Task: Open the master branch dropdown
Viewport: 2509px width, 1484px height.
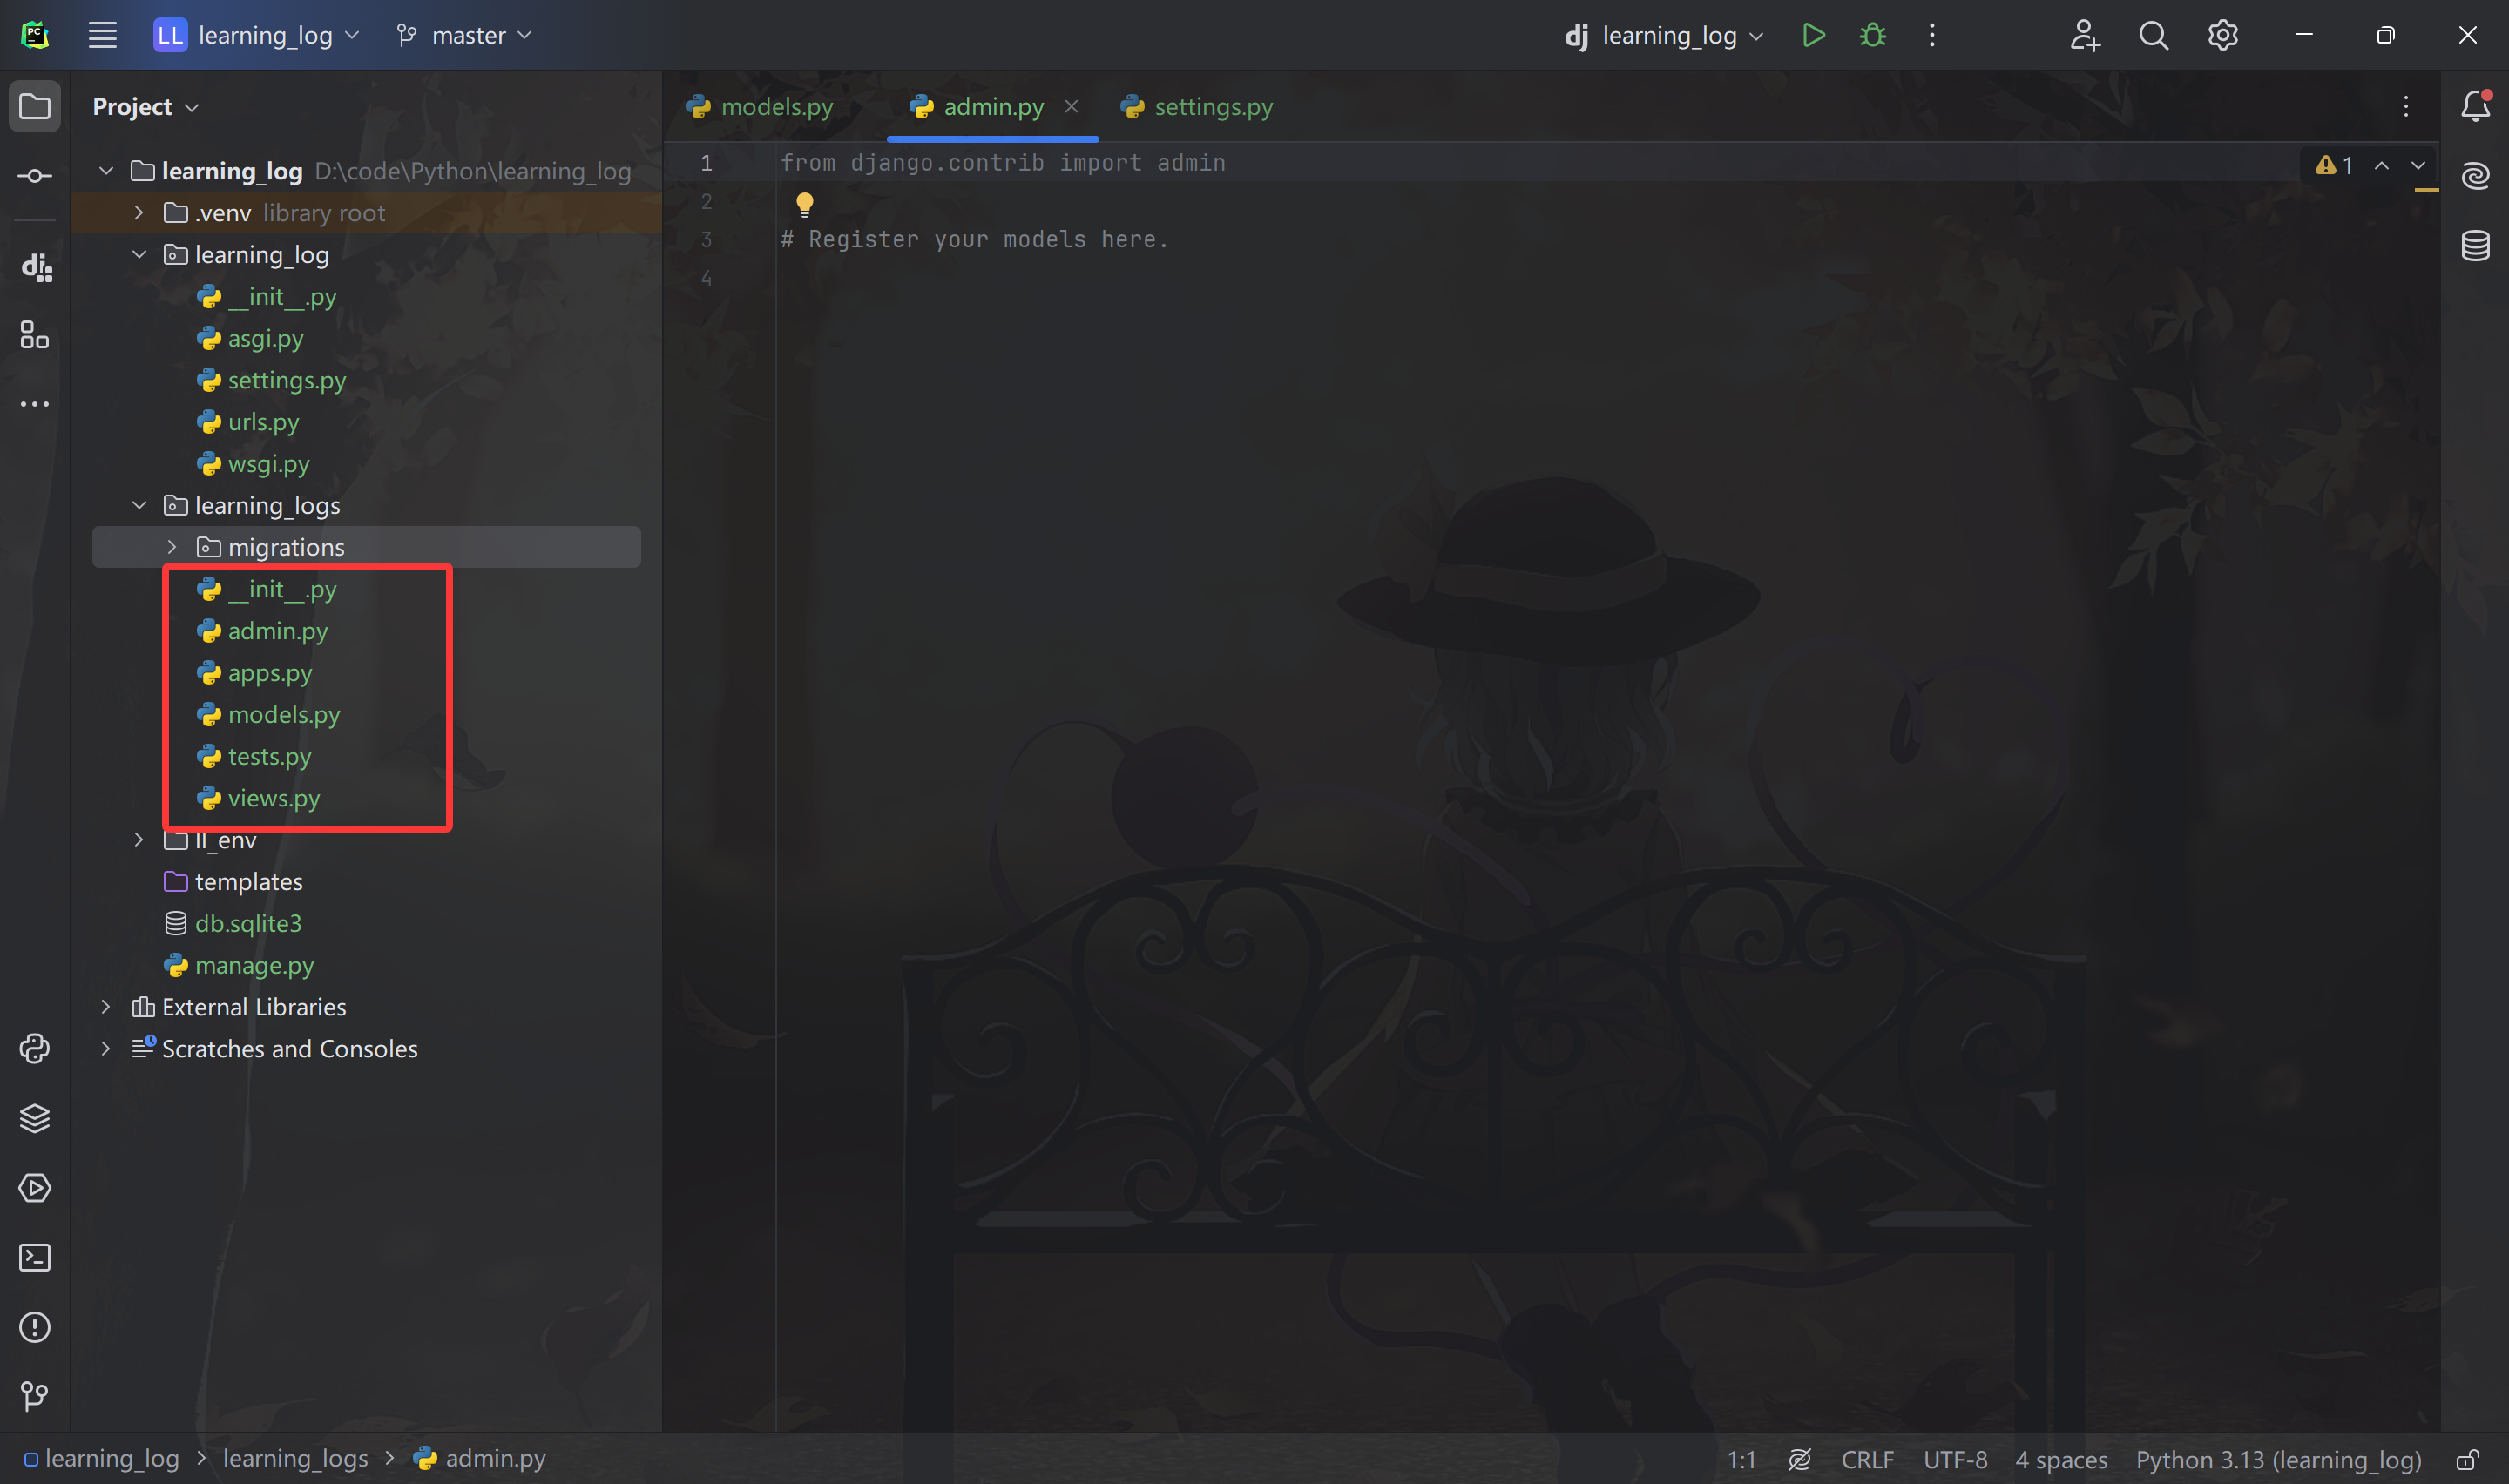Action: [465, 36]
